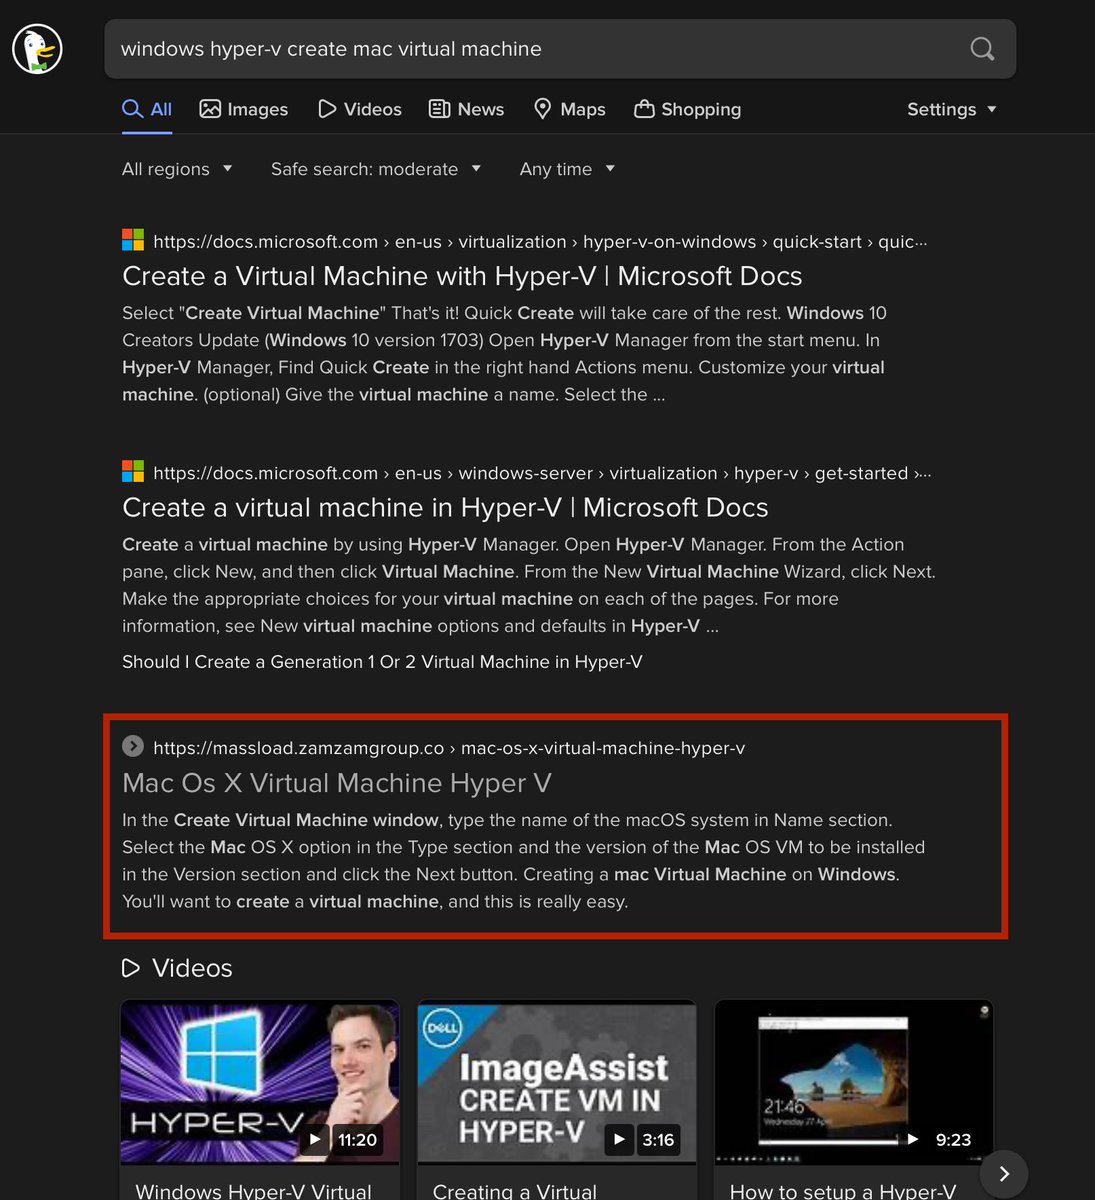Image resolution: width=1095 pixels, height=1200 pixels.
Task: Expand the Any time date filter
Action: tap(567, 169)
